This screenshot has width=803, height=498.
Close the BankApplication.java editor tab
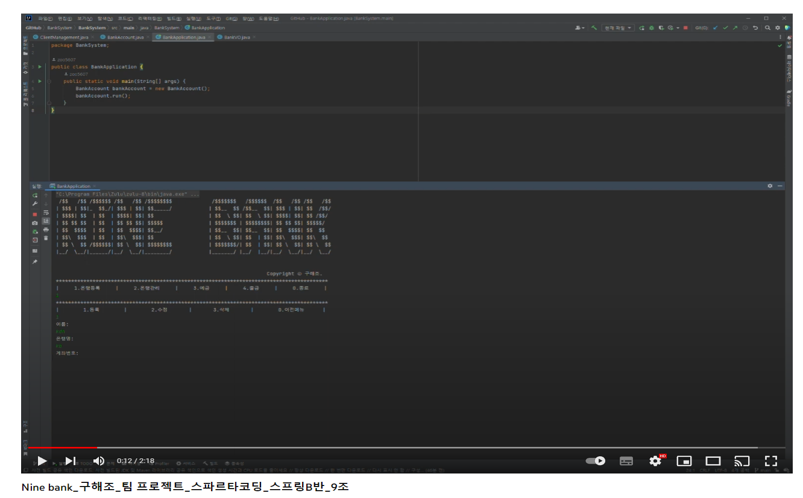[209, 37]
